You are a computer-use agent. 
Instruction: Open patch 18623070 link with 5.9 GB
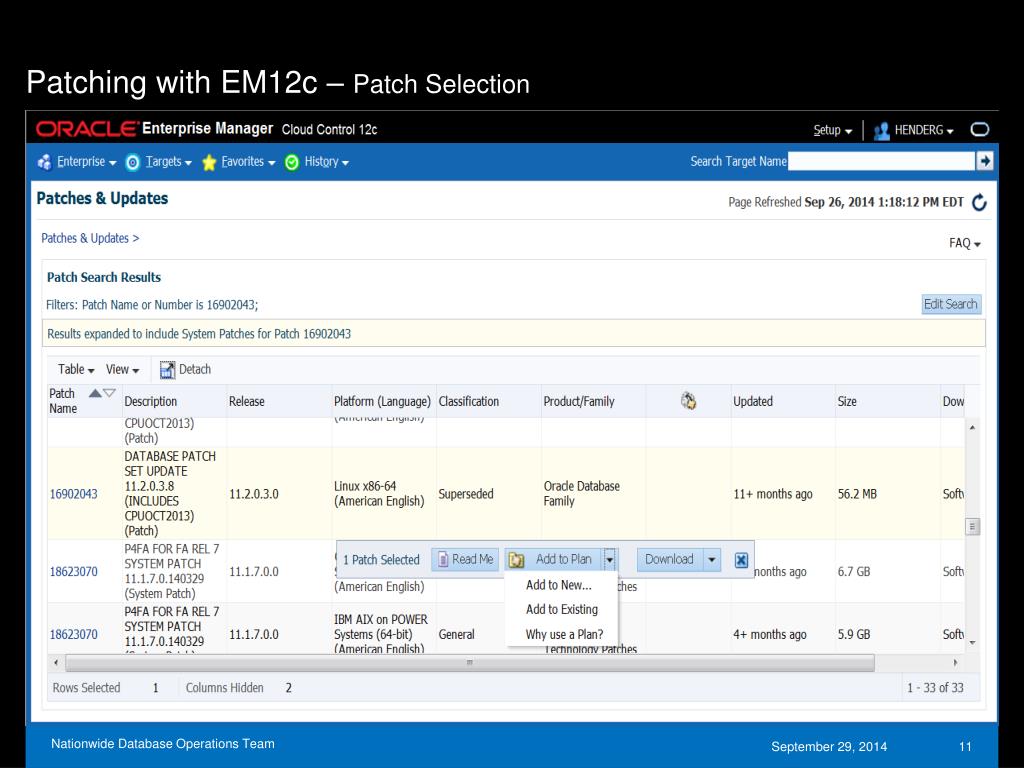tap(74, 635)
